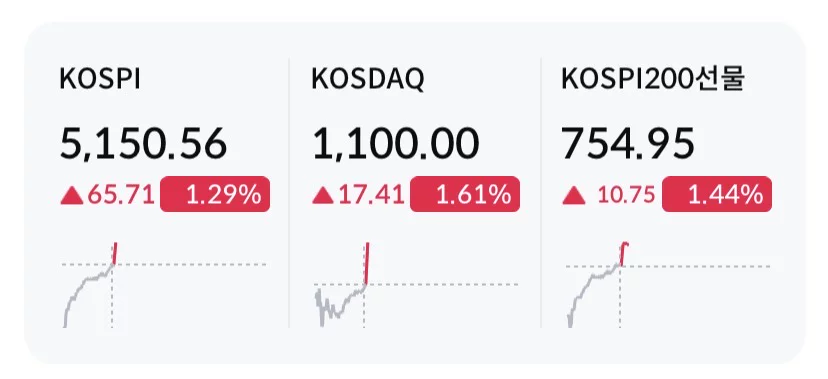Click the 1.61% change badge
The image size is (828, 379).
(x=465, y=194)
